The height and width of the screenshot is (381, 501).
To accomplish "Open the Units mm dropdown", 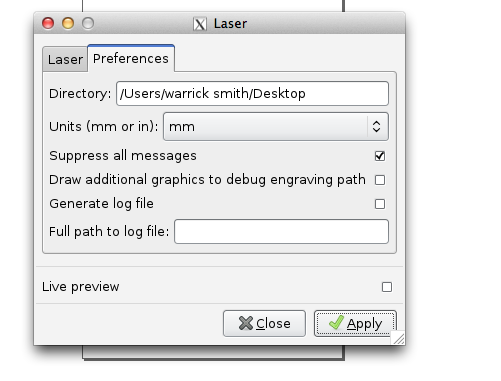I will click(x=276, y=126).
